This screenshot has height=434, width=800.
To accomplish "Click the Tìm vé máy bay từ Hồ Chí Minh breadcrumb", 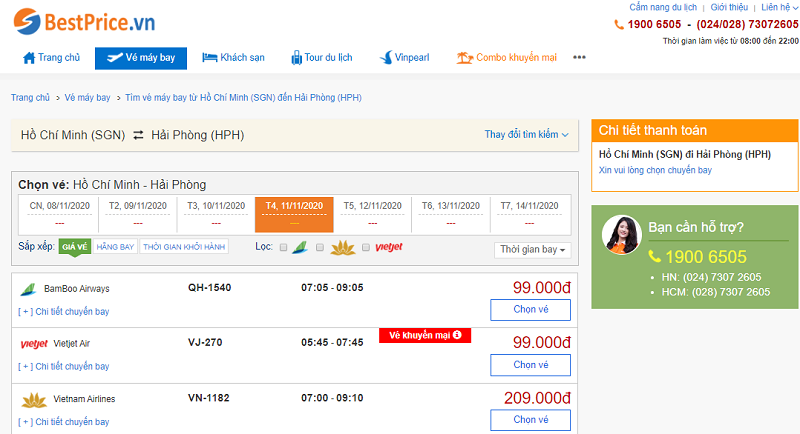I will pos(243,97).
